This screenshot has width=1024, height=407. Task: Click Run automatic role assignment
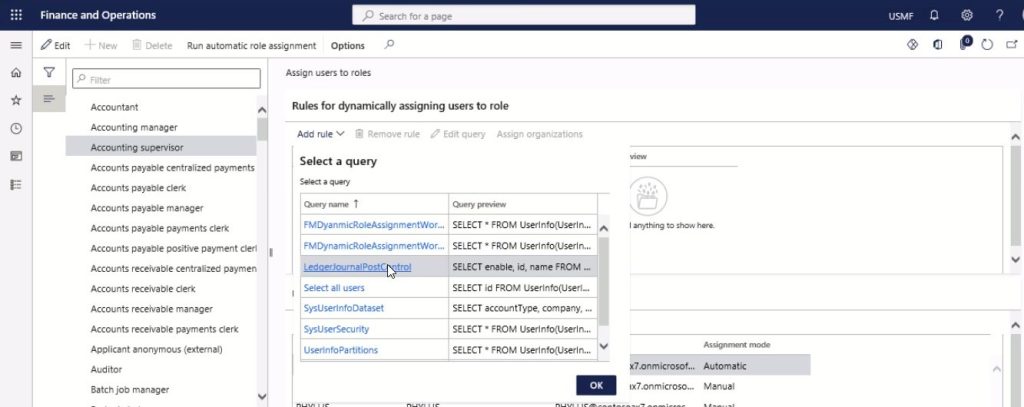coord(251,46)
